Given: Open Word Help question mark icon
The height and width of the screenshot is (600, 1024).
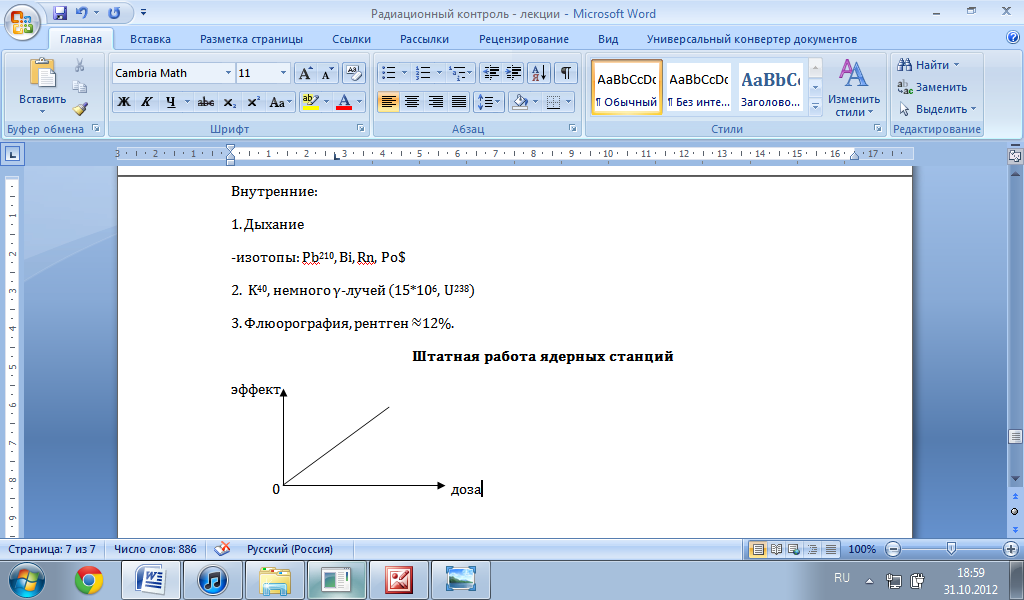Looking at the screenshot, I should tap(1013, 38).
